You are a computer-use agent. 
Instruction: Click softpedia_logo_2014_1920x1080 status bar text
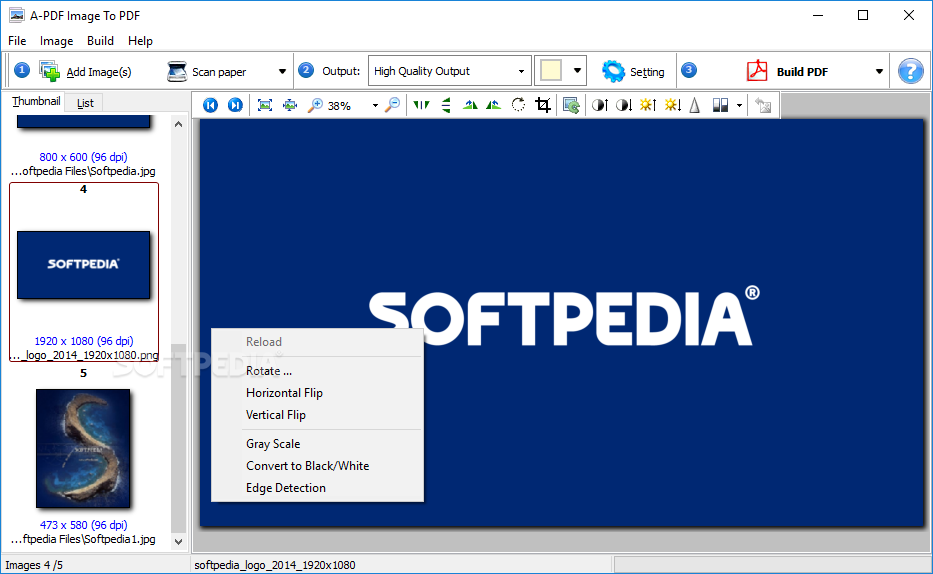tap(275, 565)
